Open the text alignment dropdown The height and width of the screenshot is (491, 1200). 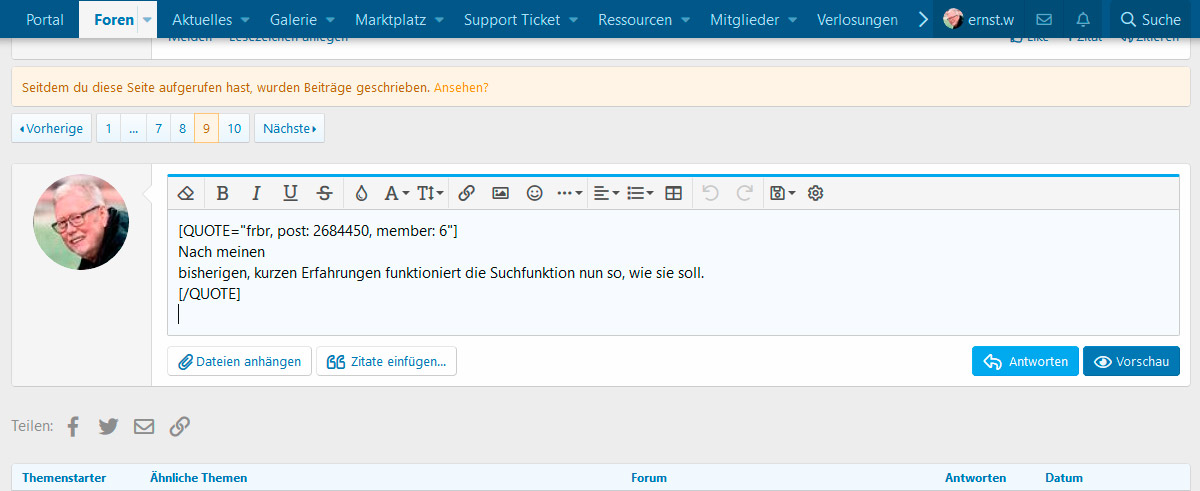click(606, 193)
